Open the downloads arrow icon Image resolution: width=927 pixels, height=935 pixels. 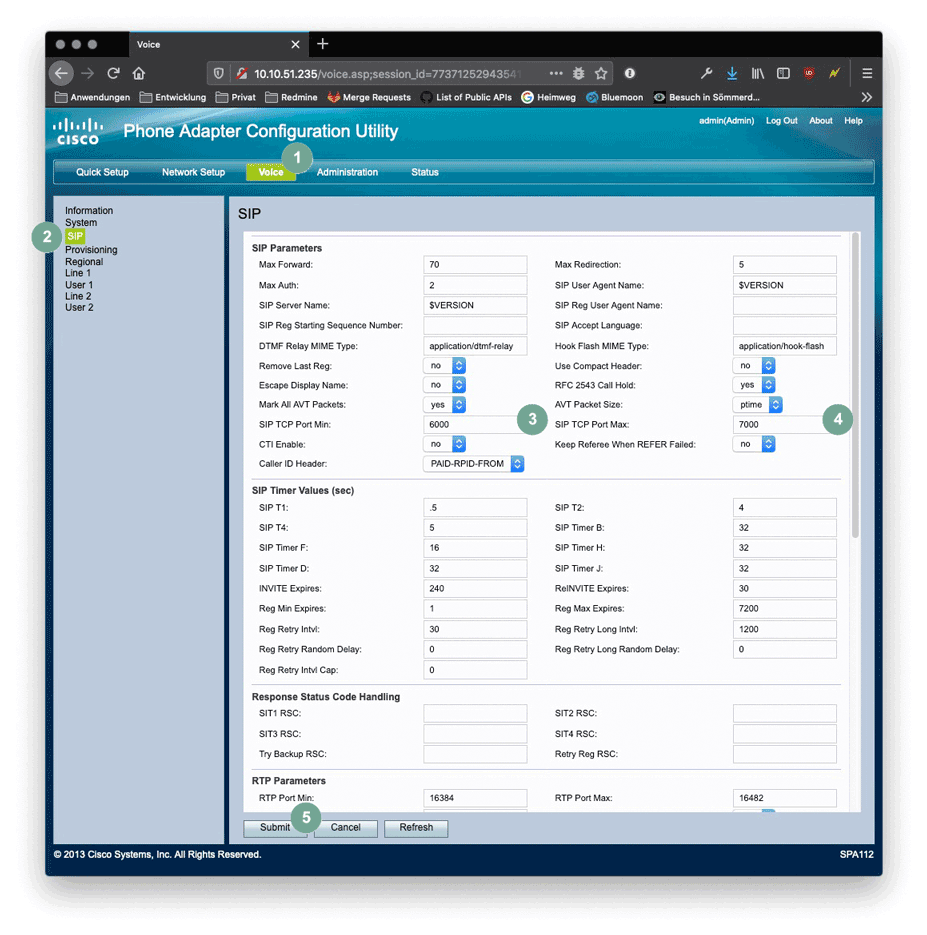(732, 73)
